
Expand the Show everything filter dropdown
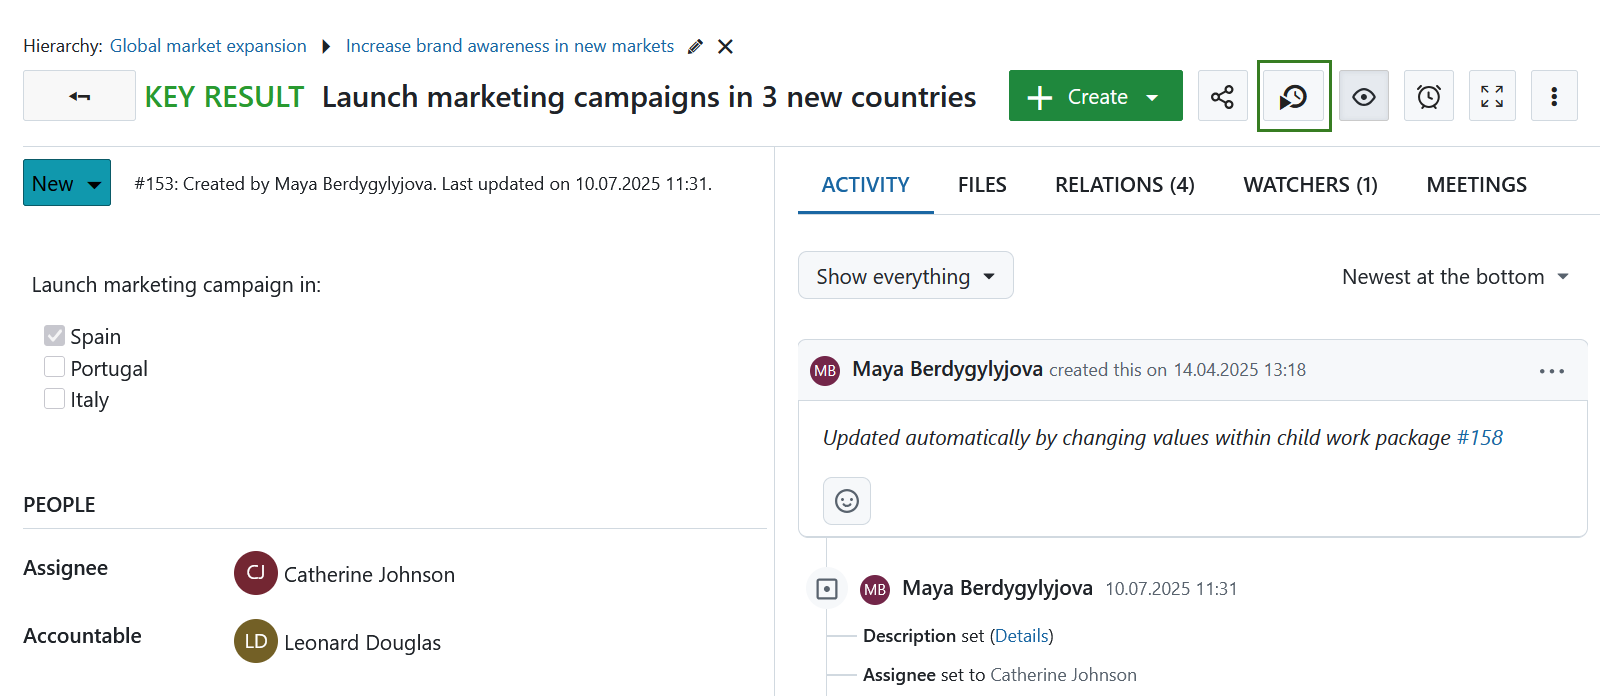(x=905, y=276)
